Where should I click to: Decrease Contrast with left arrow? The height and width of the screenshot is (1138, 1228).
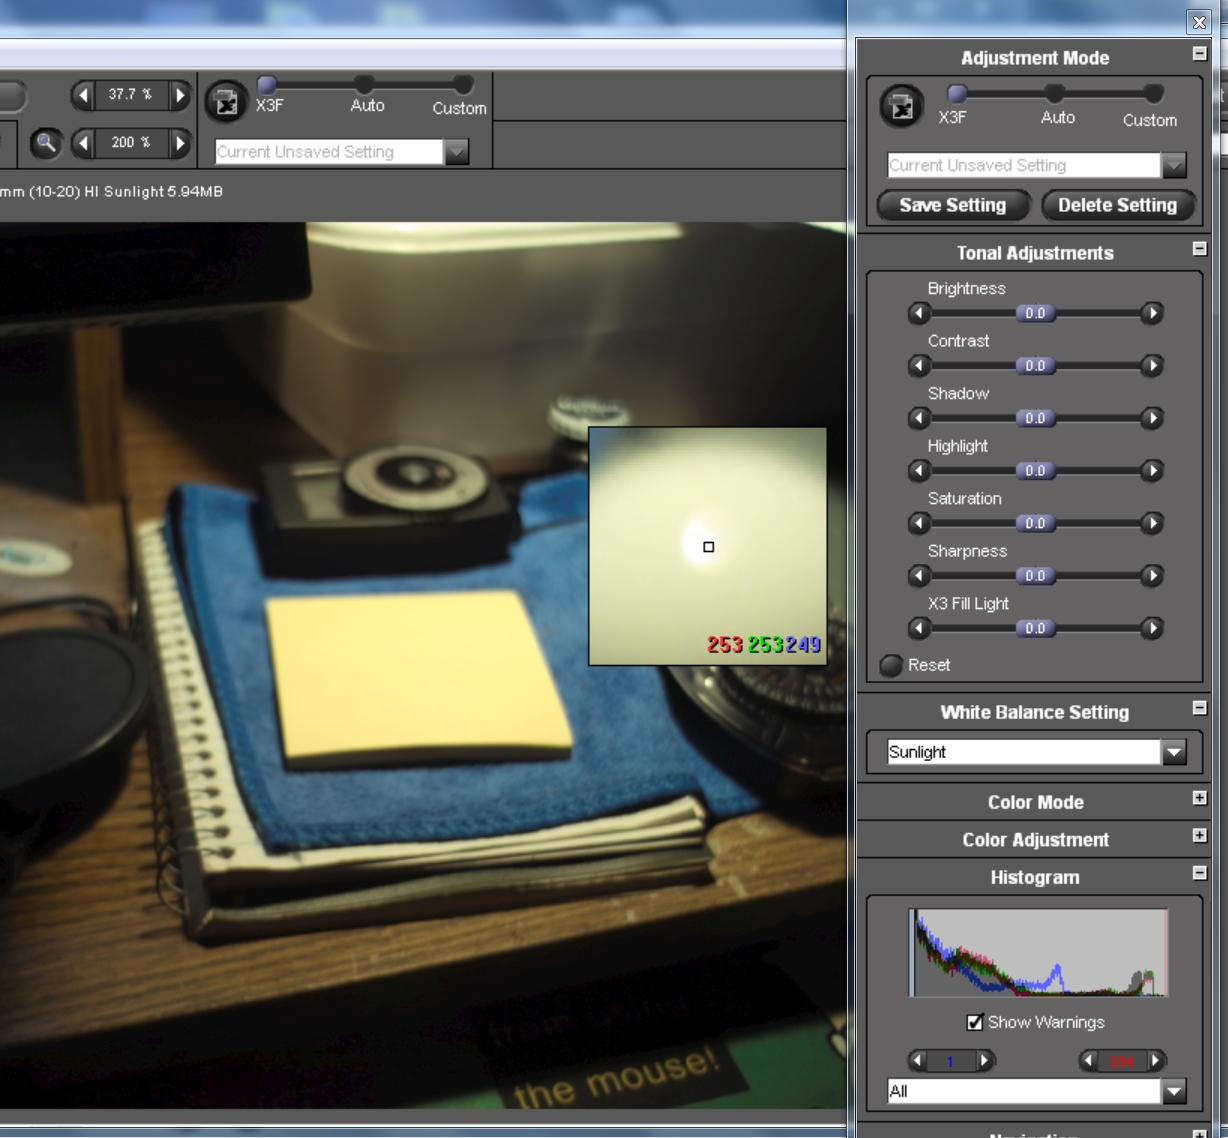click(919, 366)
